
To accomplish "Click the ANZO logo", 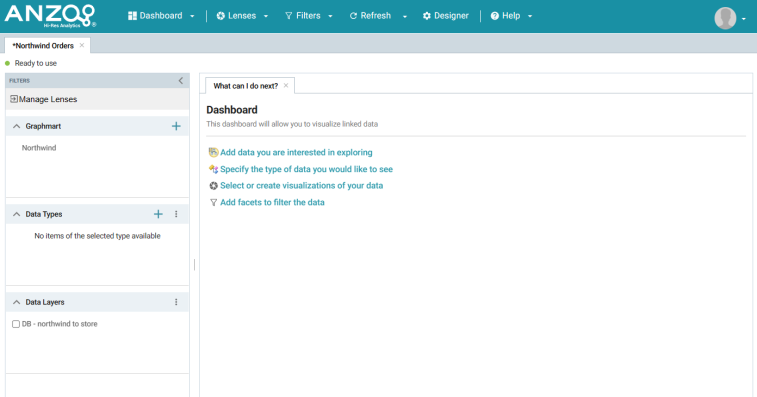I will pyautogui.click(x=50, y=16).
